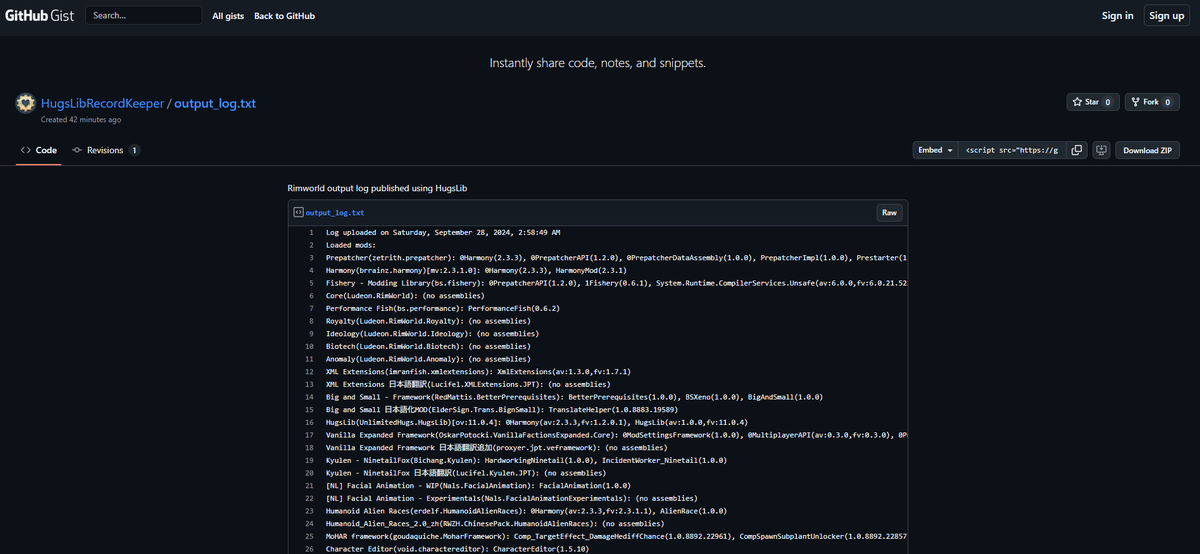Open HugsLibRecordKeeper user profile link
The width and height of the screenshot is (1200, 554).
point(102,103)
